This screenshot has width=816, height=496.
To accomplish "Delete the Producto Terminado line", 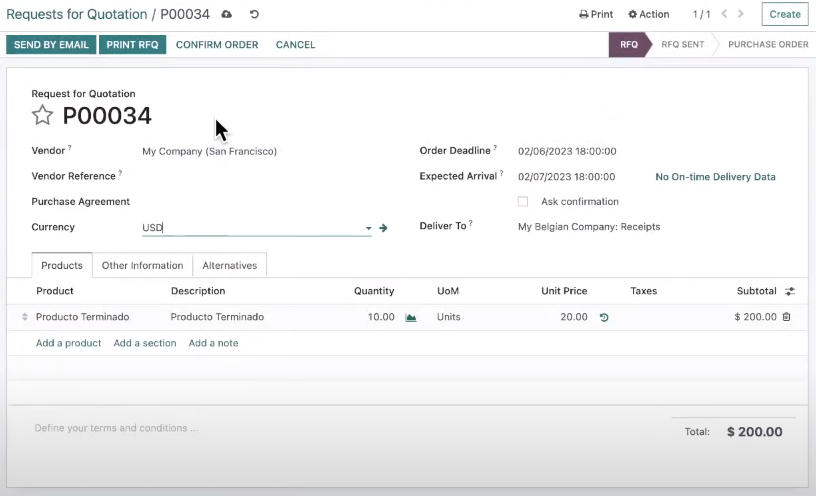I will pyautogui.click(x=786, y=317).
